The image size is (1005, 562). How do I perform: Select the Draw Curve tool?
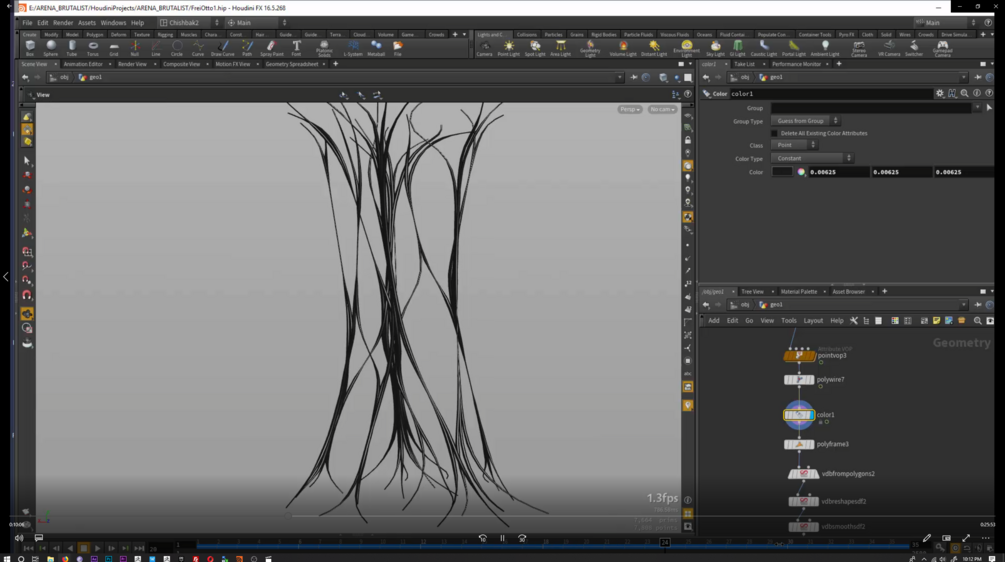point(222,47)
